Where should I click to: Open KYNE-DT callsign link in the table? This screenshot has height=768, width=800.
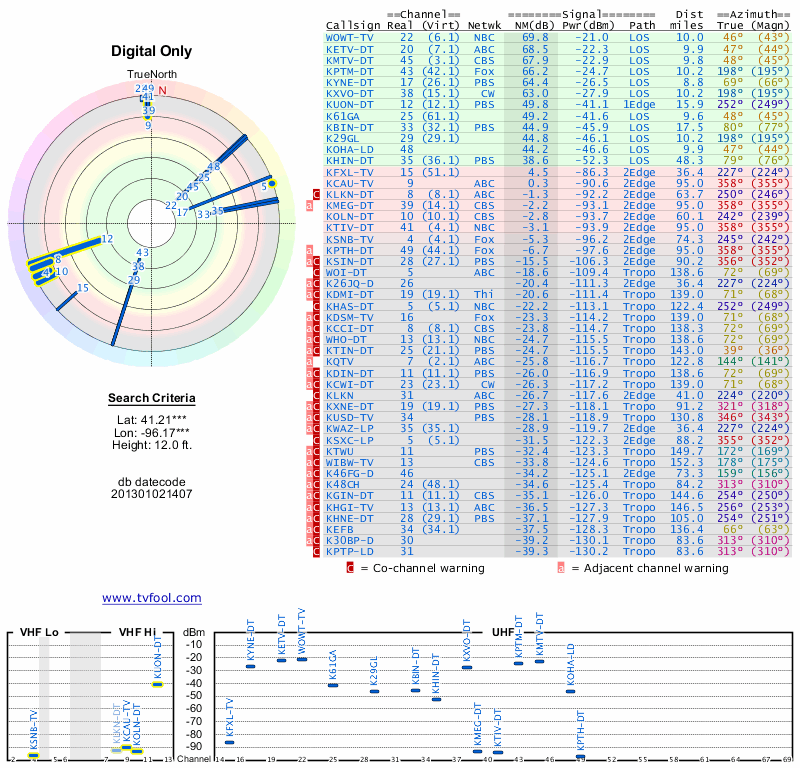(349, 83)
